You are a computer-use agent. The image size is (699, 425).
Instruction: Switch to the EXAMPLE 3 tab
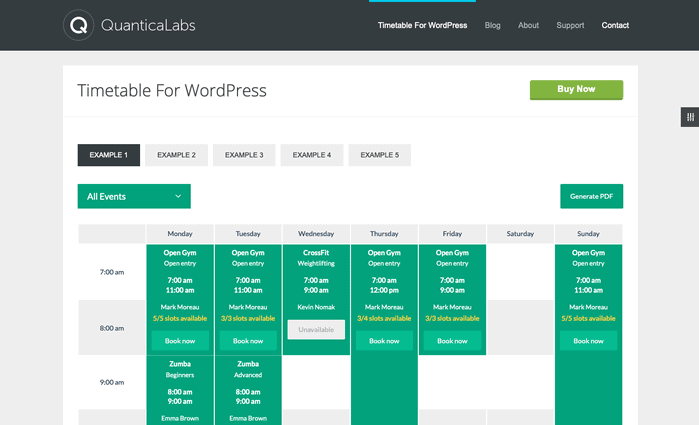point(244,155)
